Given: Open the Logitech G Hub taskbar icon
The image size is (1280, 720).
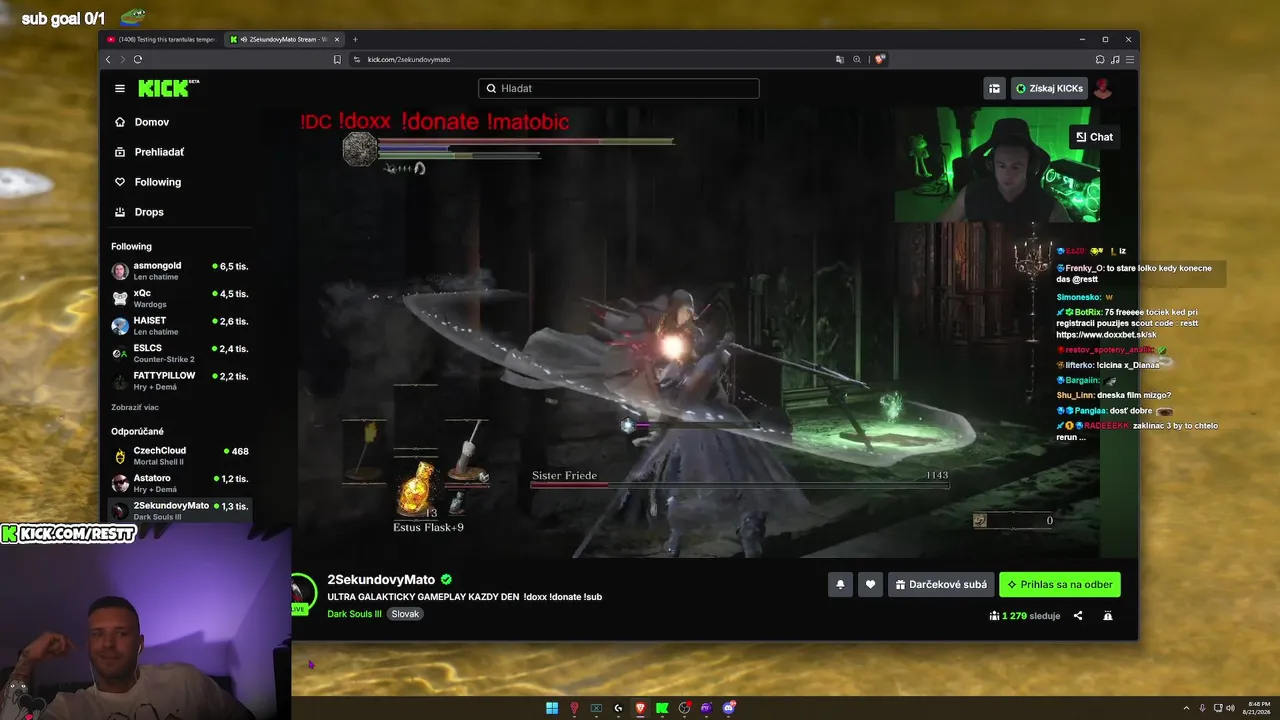Looking at the screenshot, I should pos(618,708).
